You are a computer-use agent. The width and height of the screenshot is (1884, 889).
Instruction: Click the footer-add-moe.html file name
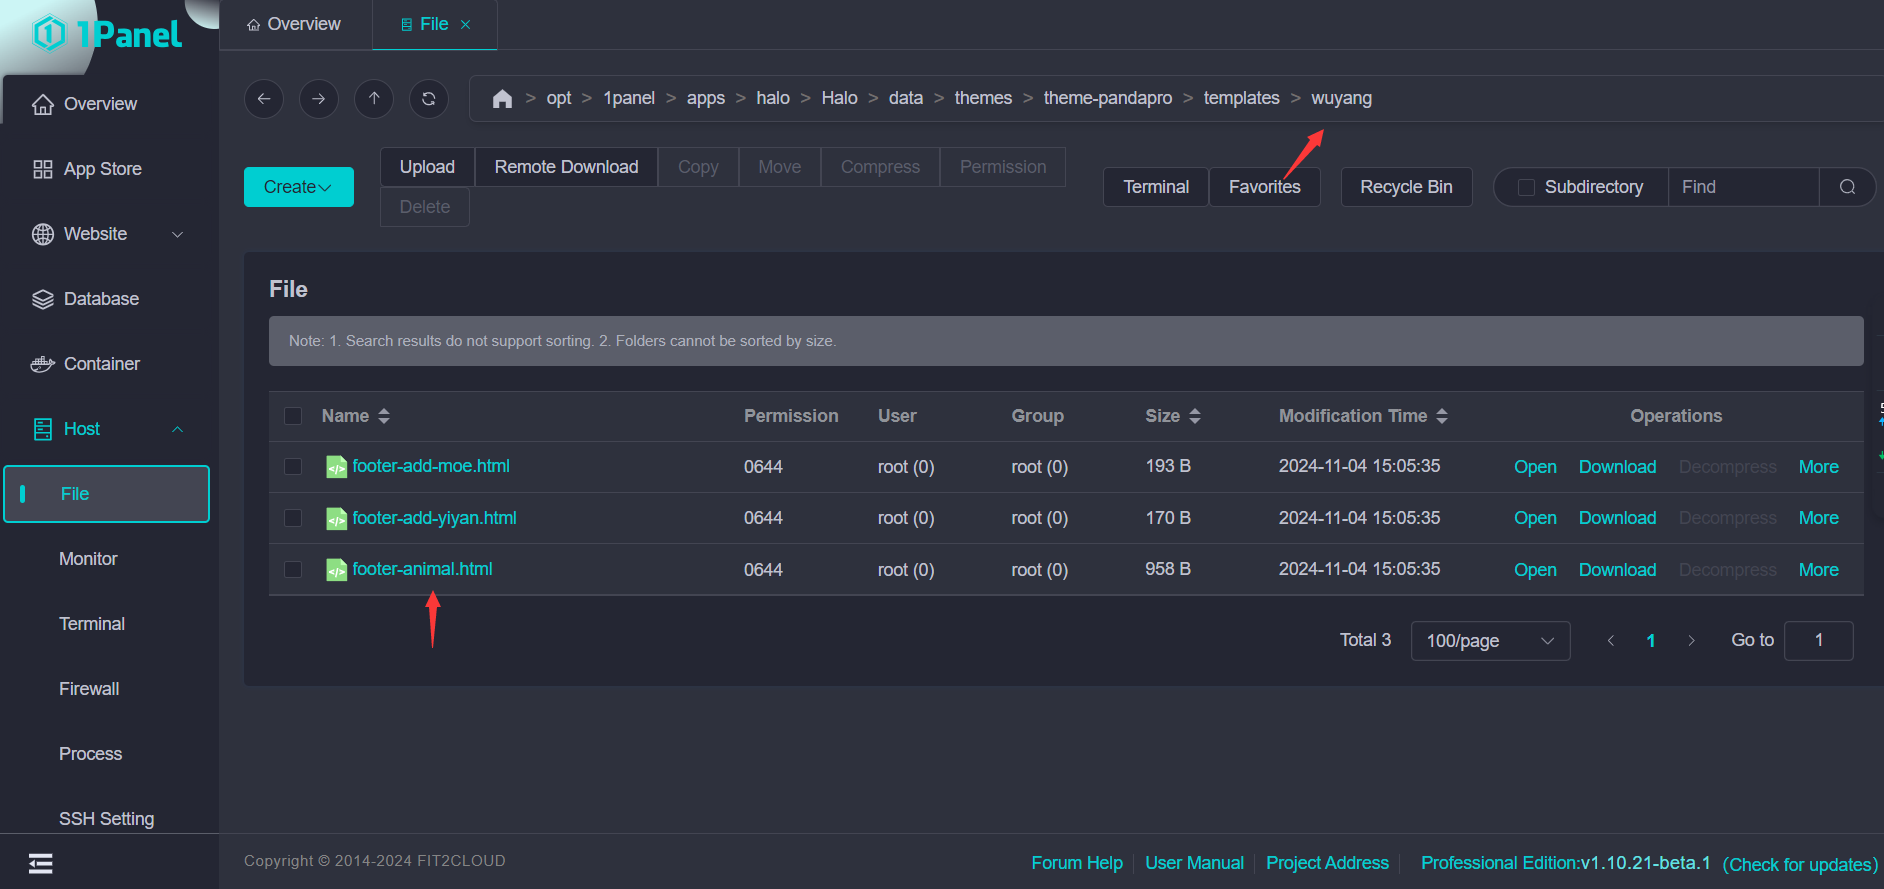point(431,466)
